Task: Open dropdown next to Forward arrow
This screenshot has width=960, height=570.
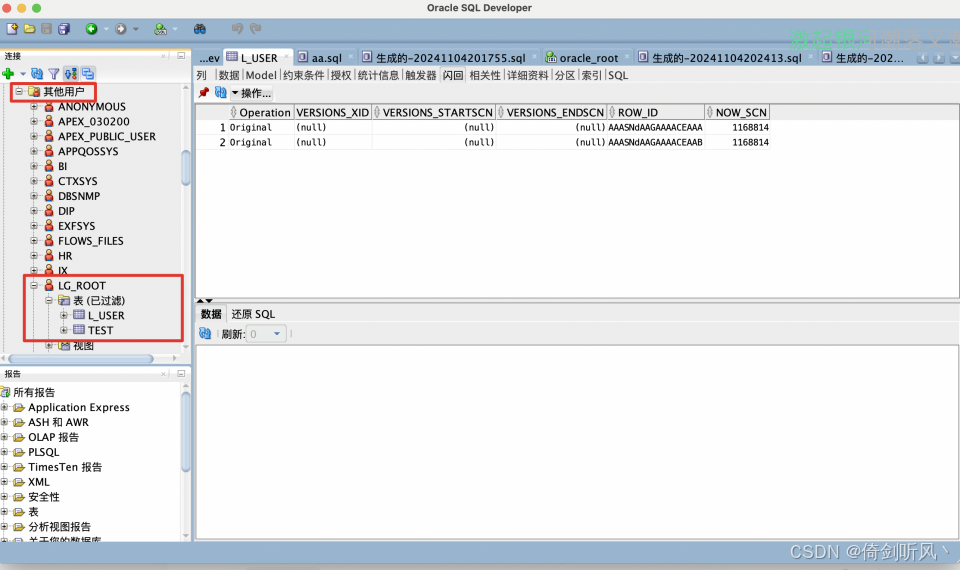Action: [x=135, y=29]
